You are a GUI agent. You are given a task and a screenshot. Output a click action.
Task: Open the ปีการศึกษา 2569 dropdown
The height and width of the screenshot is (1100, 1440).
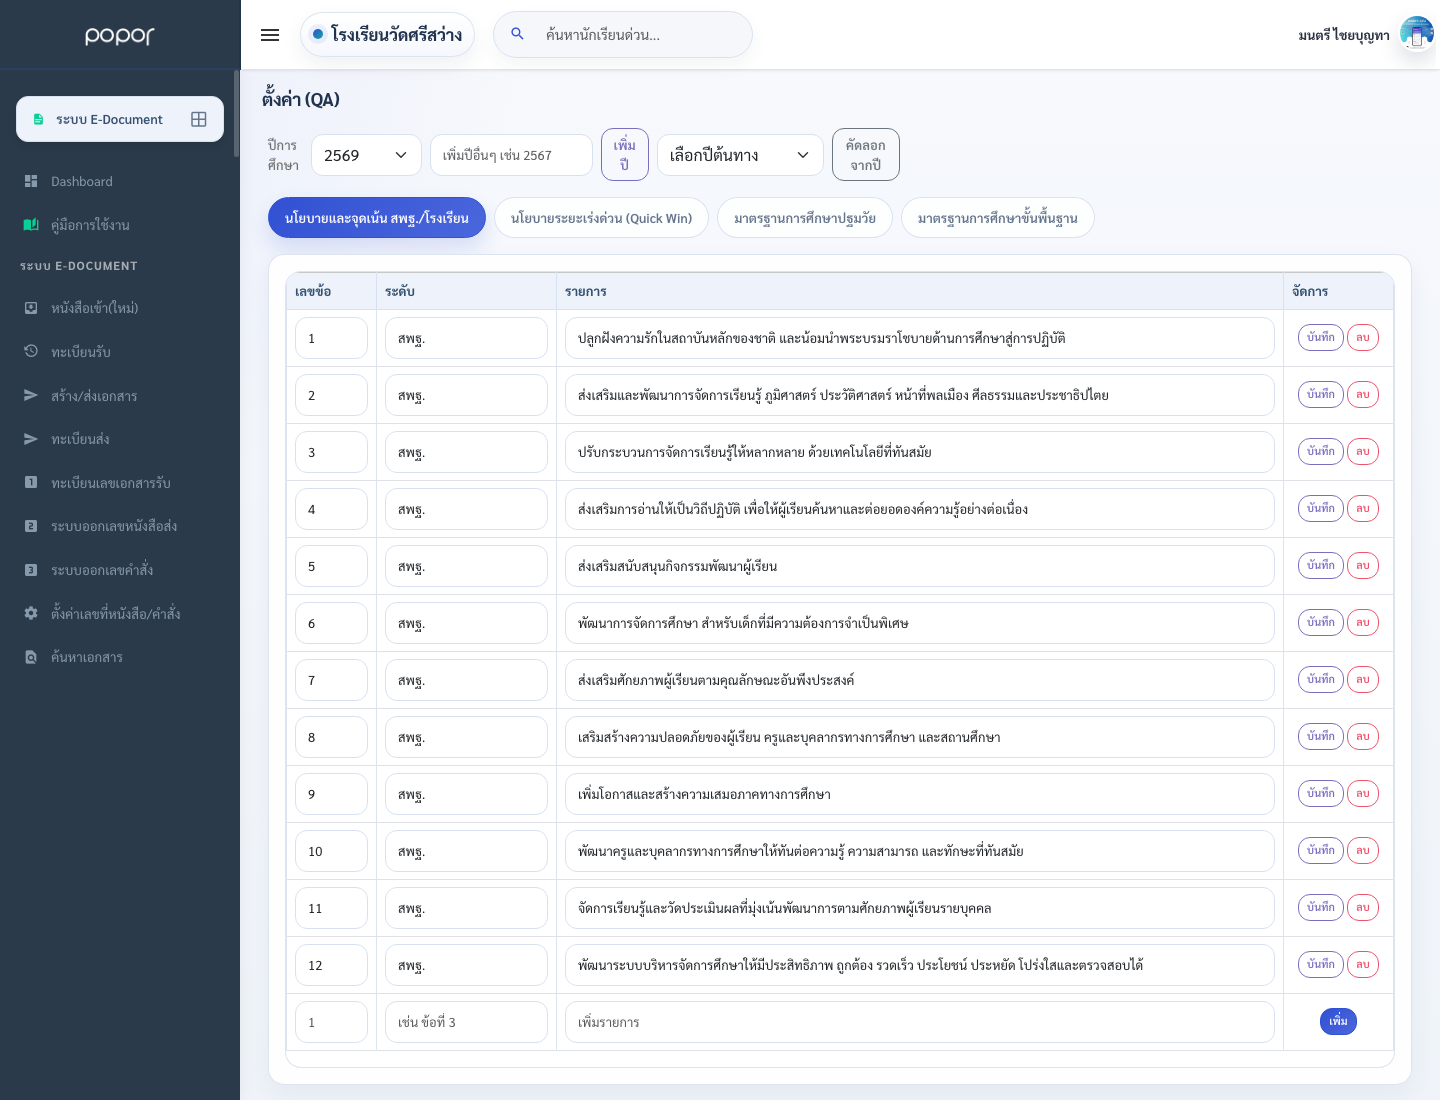[366, 155]
